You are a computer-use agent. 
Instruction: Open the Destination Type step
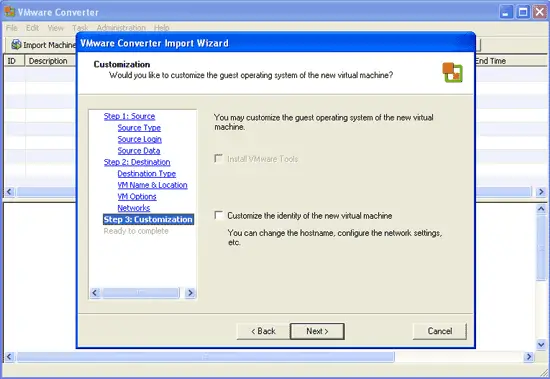(x=147, y=174)
